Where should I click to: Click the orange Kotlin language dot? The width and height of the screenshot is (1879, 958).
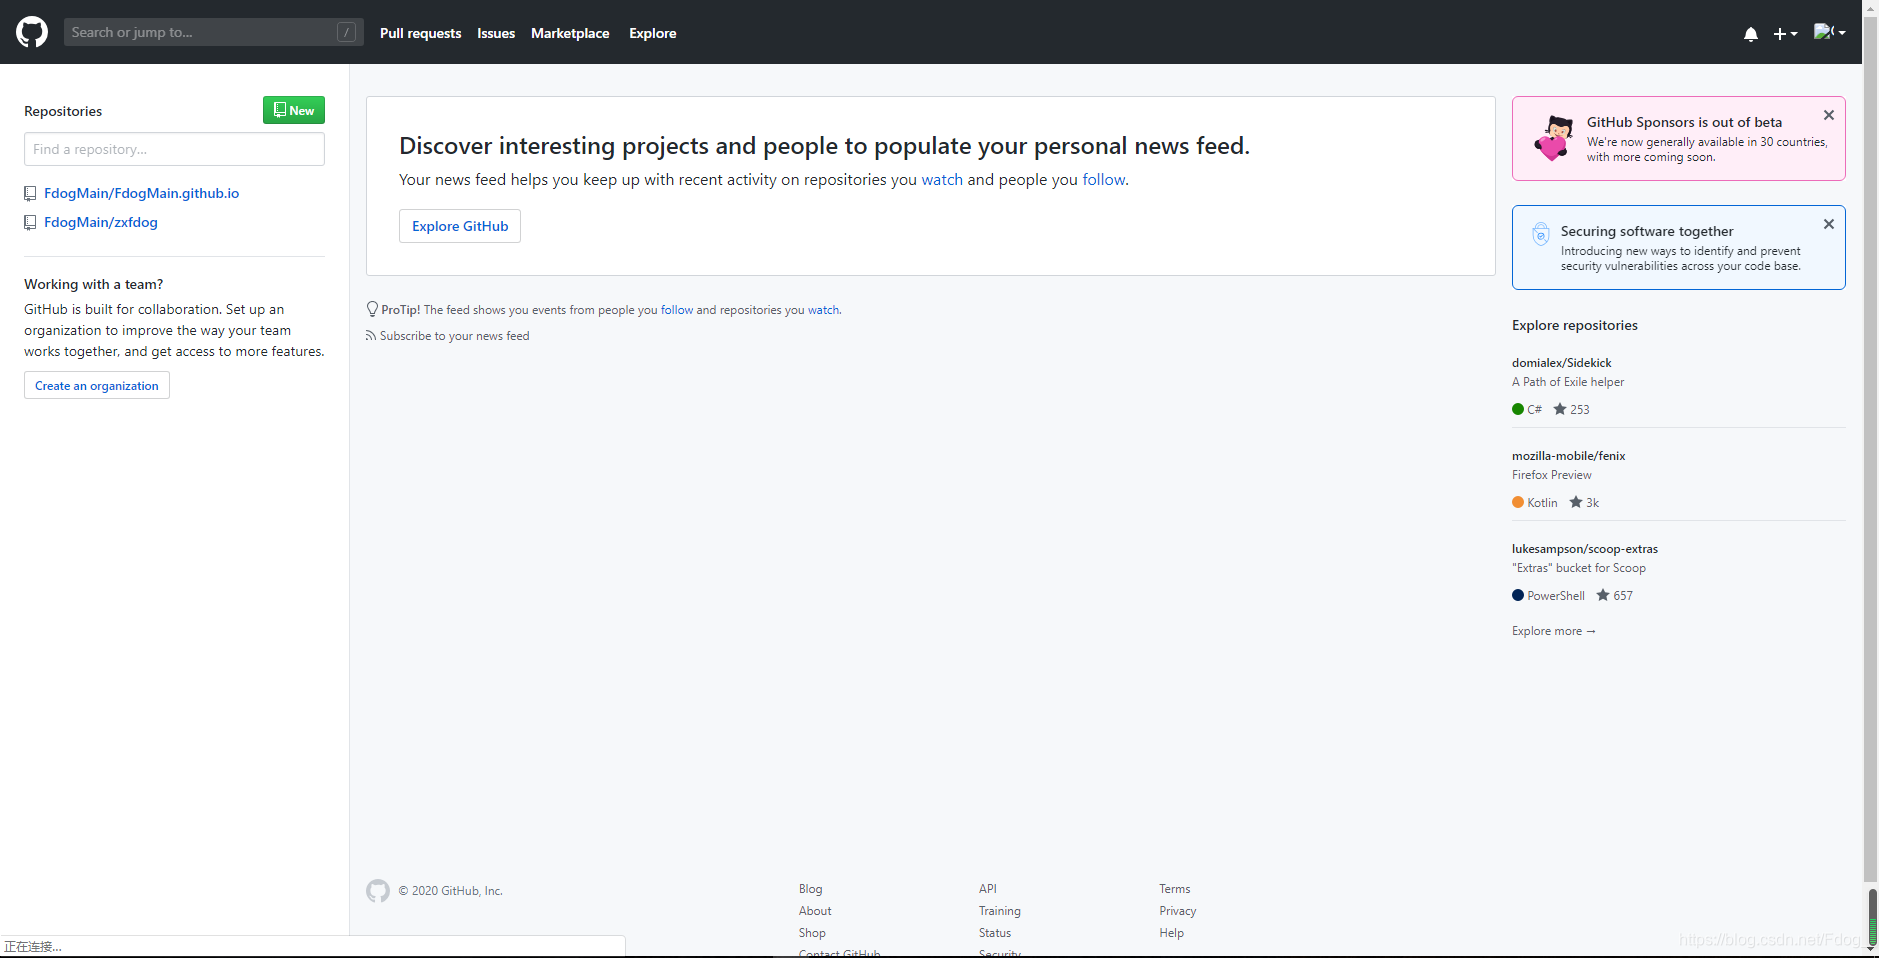(x=1518, y=502)
